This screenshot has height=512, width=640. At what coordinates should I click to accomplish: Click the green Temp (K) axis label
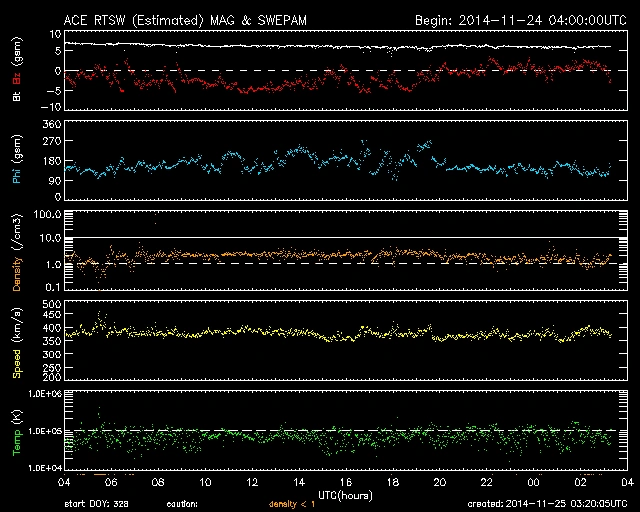point(17,432)
